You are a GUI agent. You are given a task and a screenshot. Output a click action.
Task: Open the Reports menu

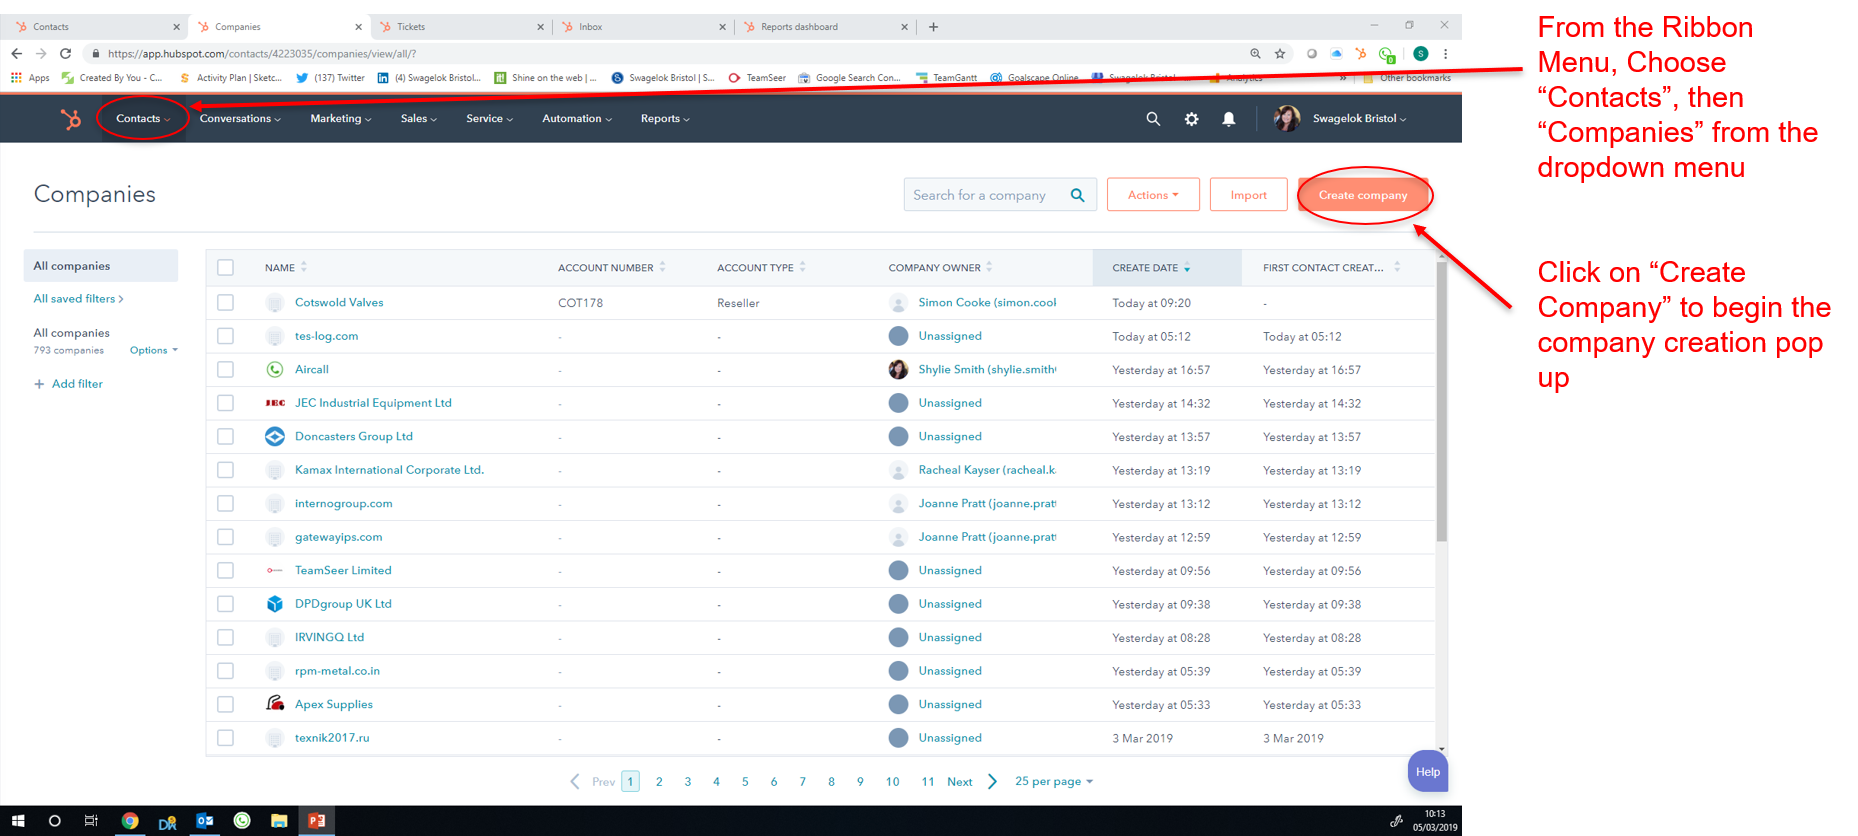(665, 119)
